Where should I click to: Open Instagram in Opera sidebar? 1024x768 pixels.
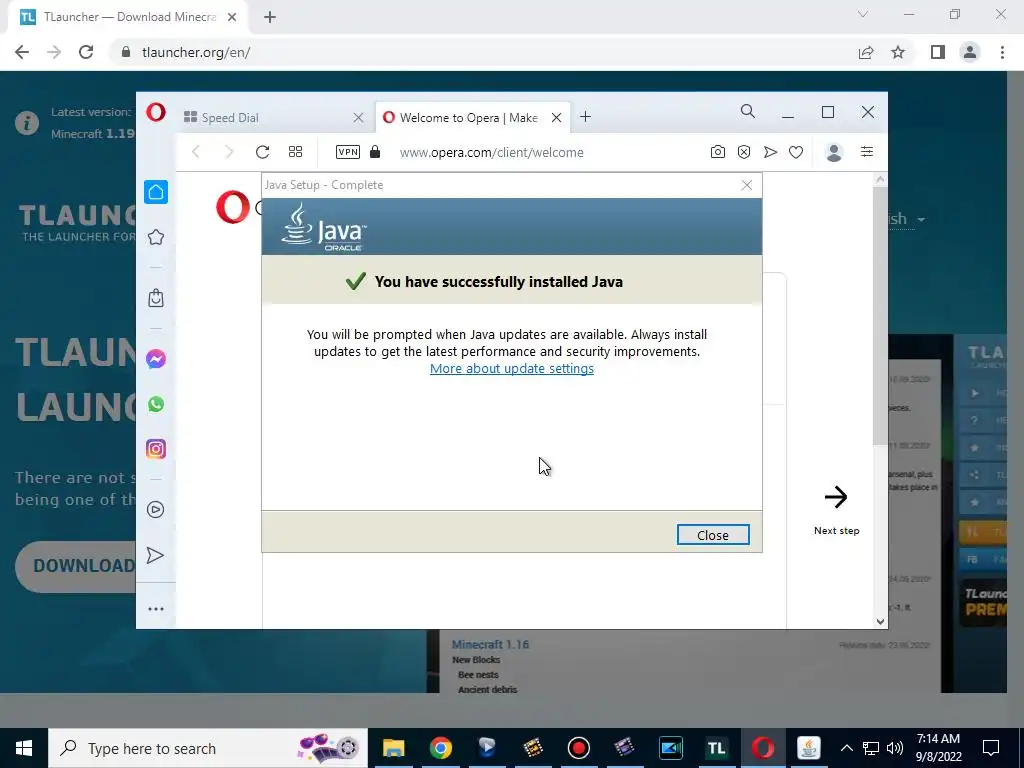pos(156,449)
